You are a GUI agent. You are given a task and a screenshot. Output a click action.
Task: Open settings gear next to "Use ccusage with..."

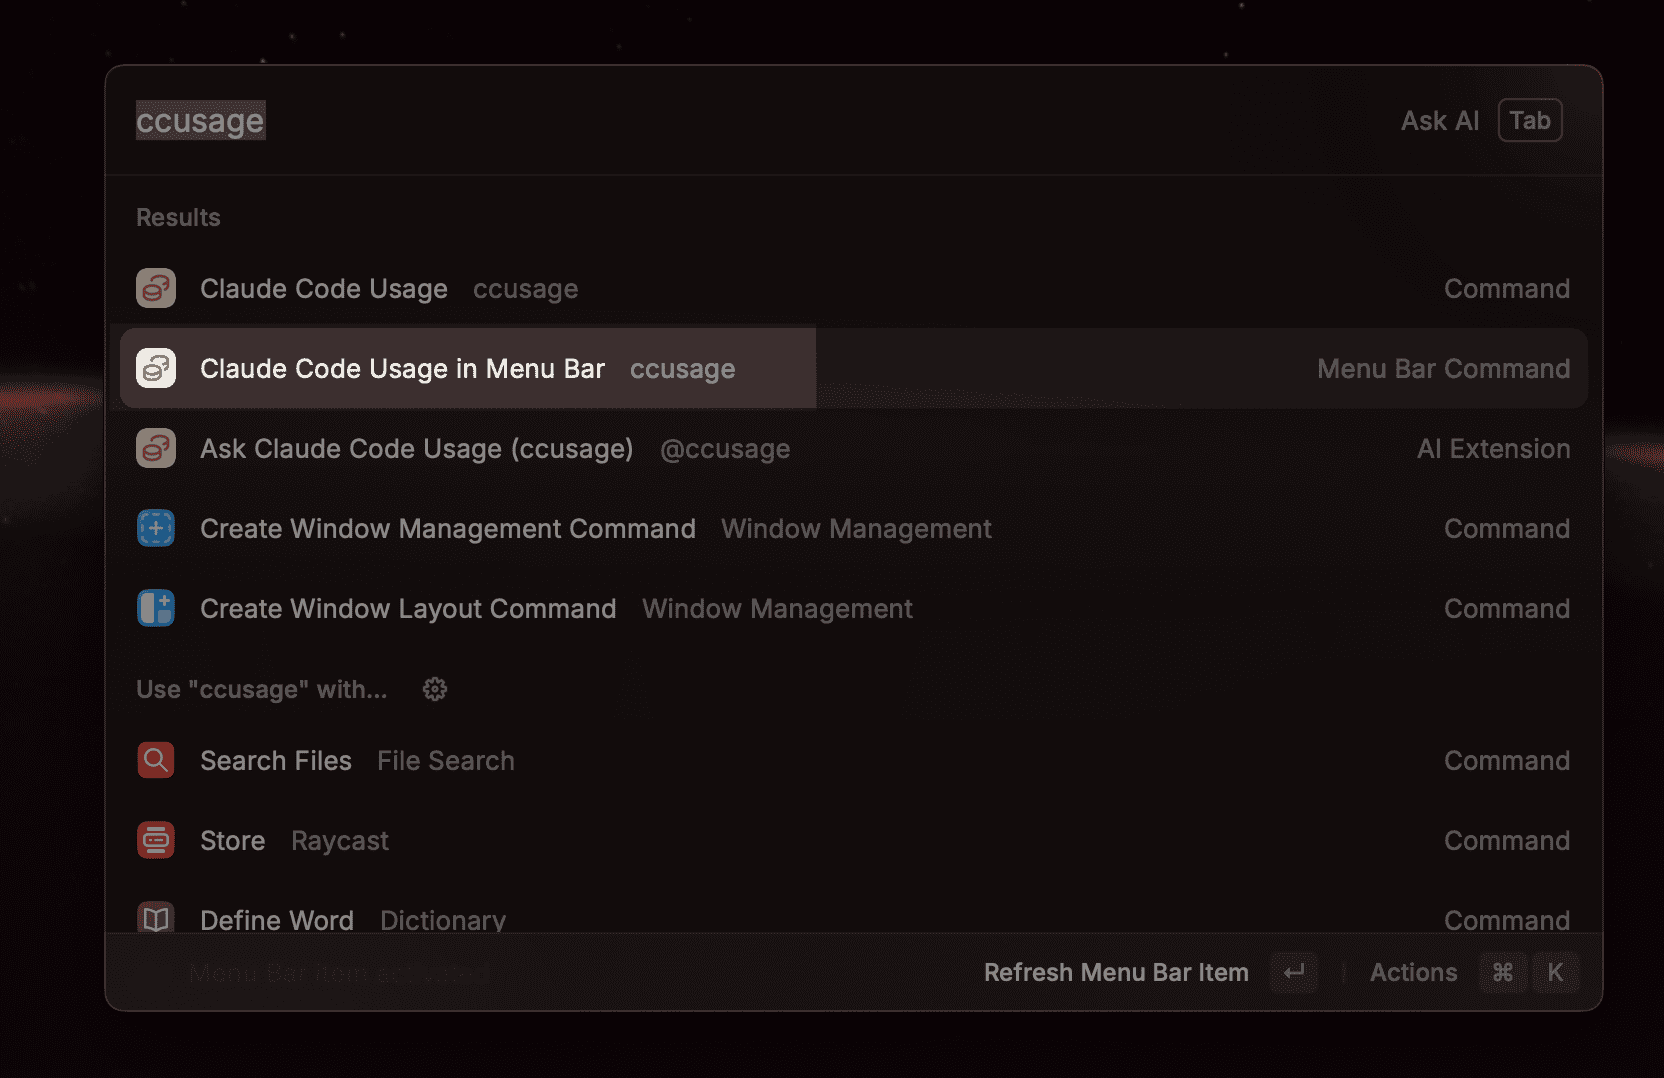click(434, 689)
